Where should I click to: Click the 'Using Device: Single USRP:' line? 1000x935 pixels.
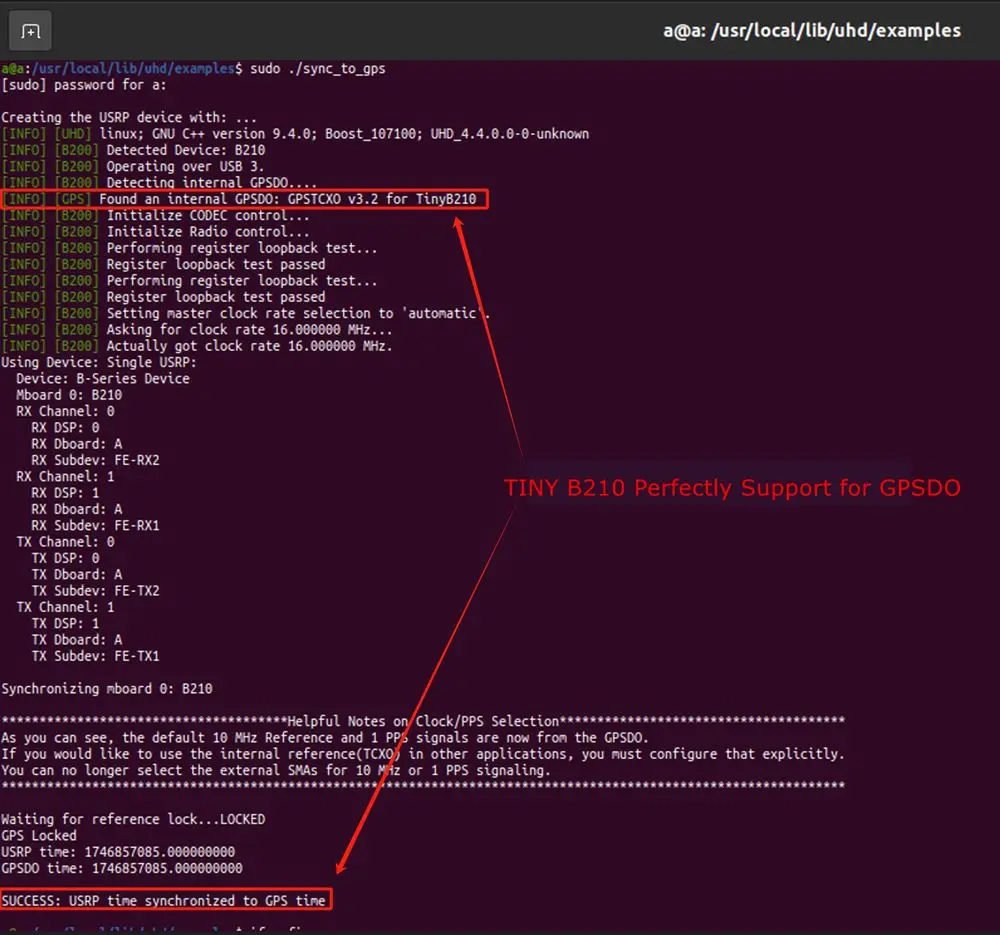tap(99, 362)
